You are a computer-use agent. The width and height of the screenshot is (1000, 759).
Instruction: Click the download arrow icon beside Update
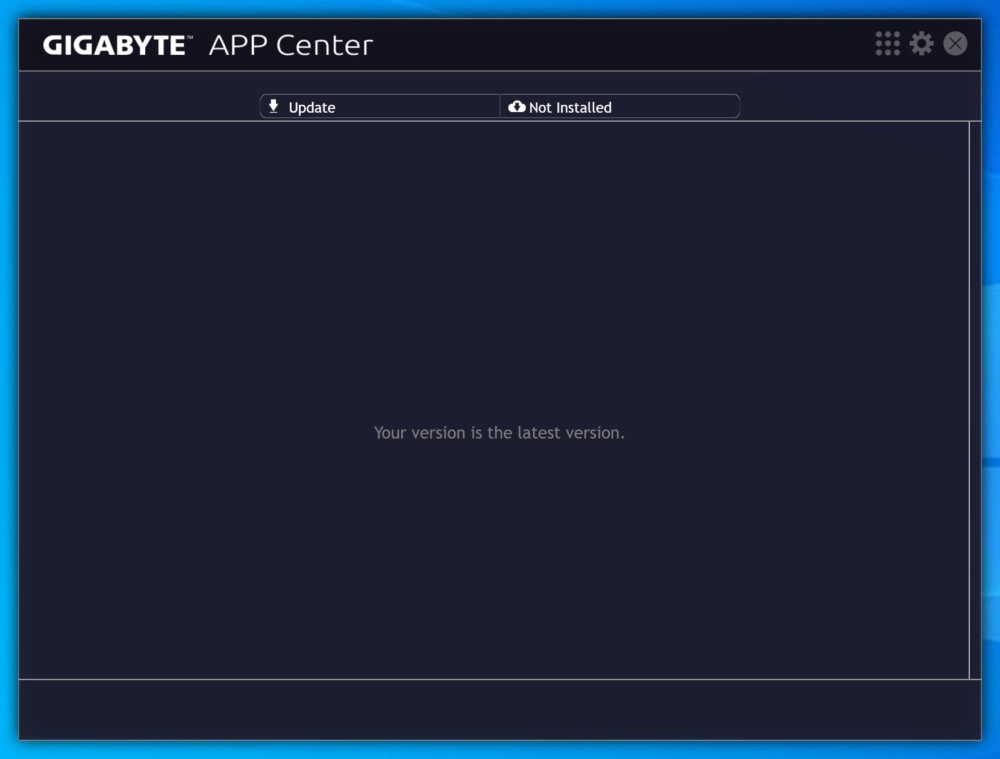coord(274,107)
